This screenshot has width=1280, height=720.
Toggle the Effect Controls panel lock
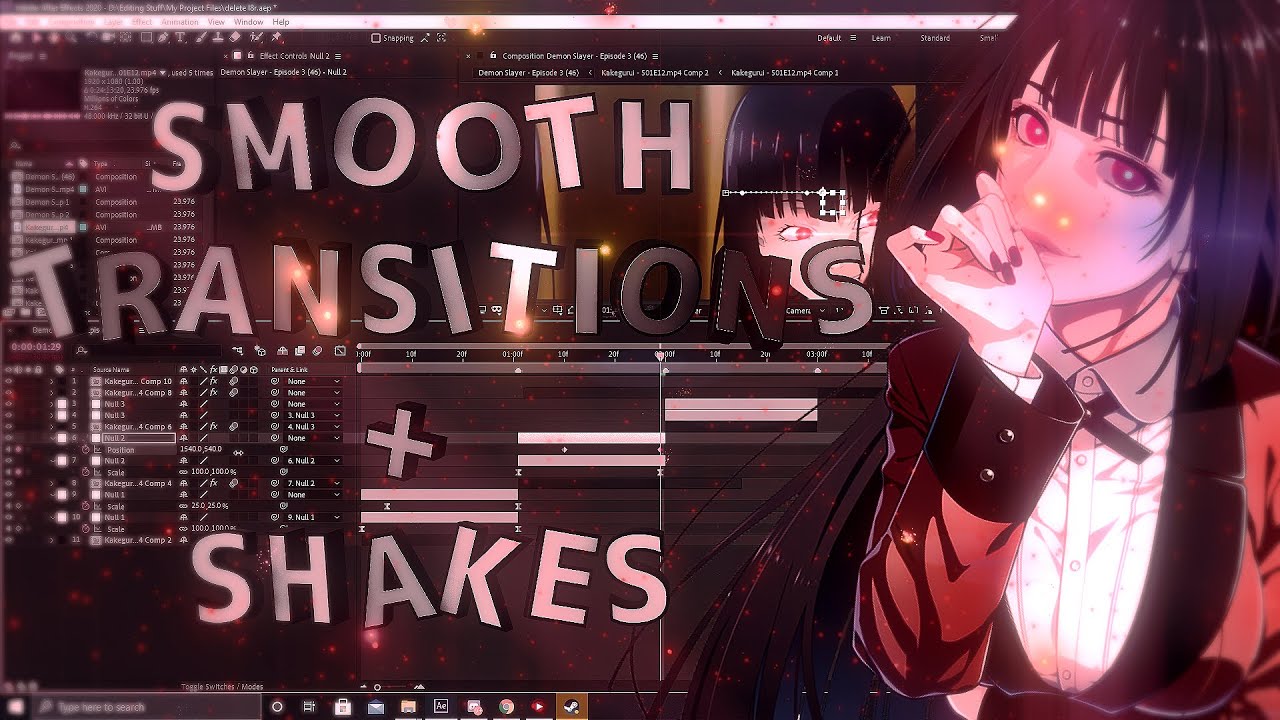point(250,56)
